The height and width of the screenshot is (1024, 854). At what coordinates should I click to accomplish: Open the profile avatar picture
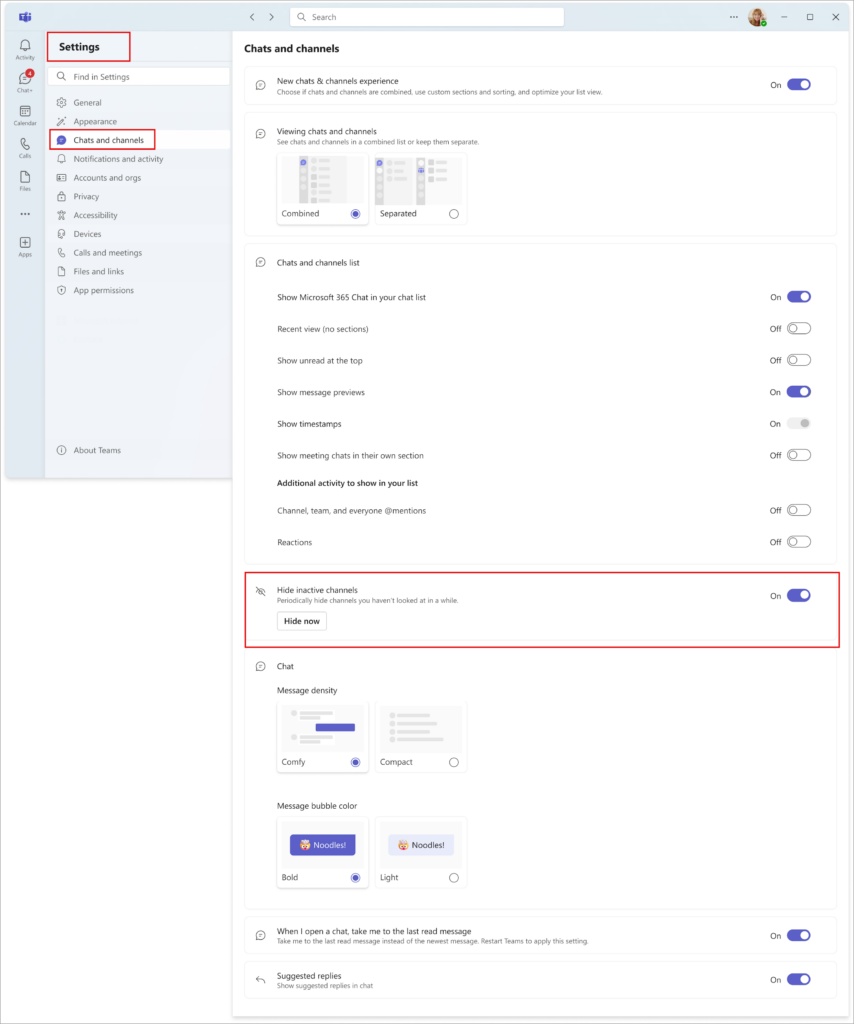757,17
